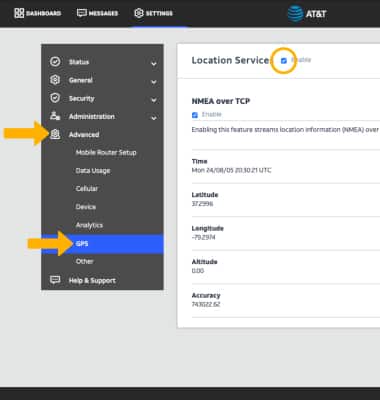Click the AT&T globe logo
Viewport: 380px width, 400px height.
pos(295,14)
